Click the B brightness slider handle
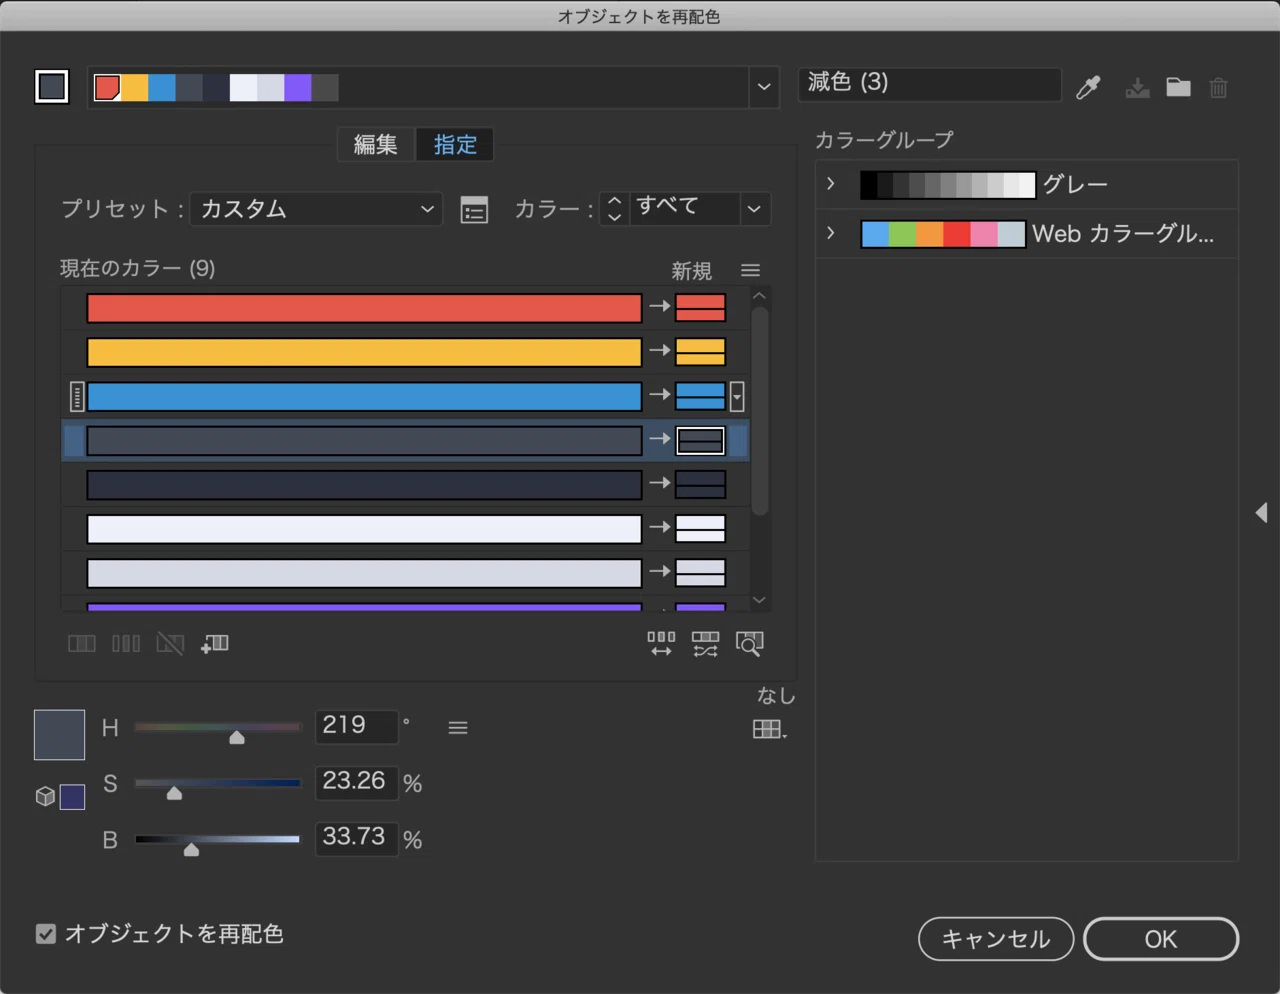 click(191, 849)
